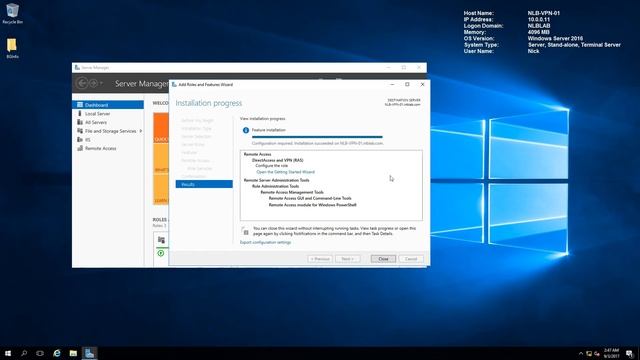The height and width of the screenshot is (360, 640).
Task: Click the Close button in the wizard
Action: (383, 259)
